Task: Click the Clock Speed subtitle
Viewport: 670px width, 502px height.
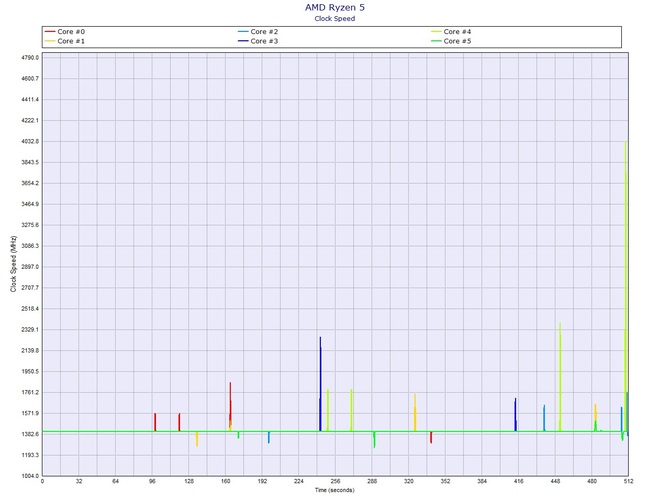Action: [335, 18]
